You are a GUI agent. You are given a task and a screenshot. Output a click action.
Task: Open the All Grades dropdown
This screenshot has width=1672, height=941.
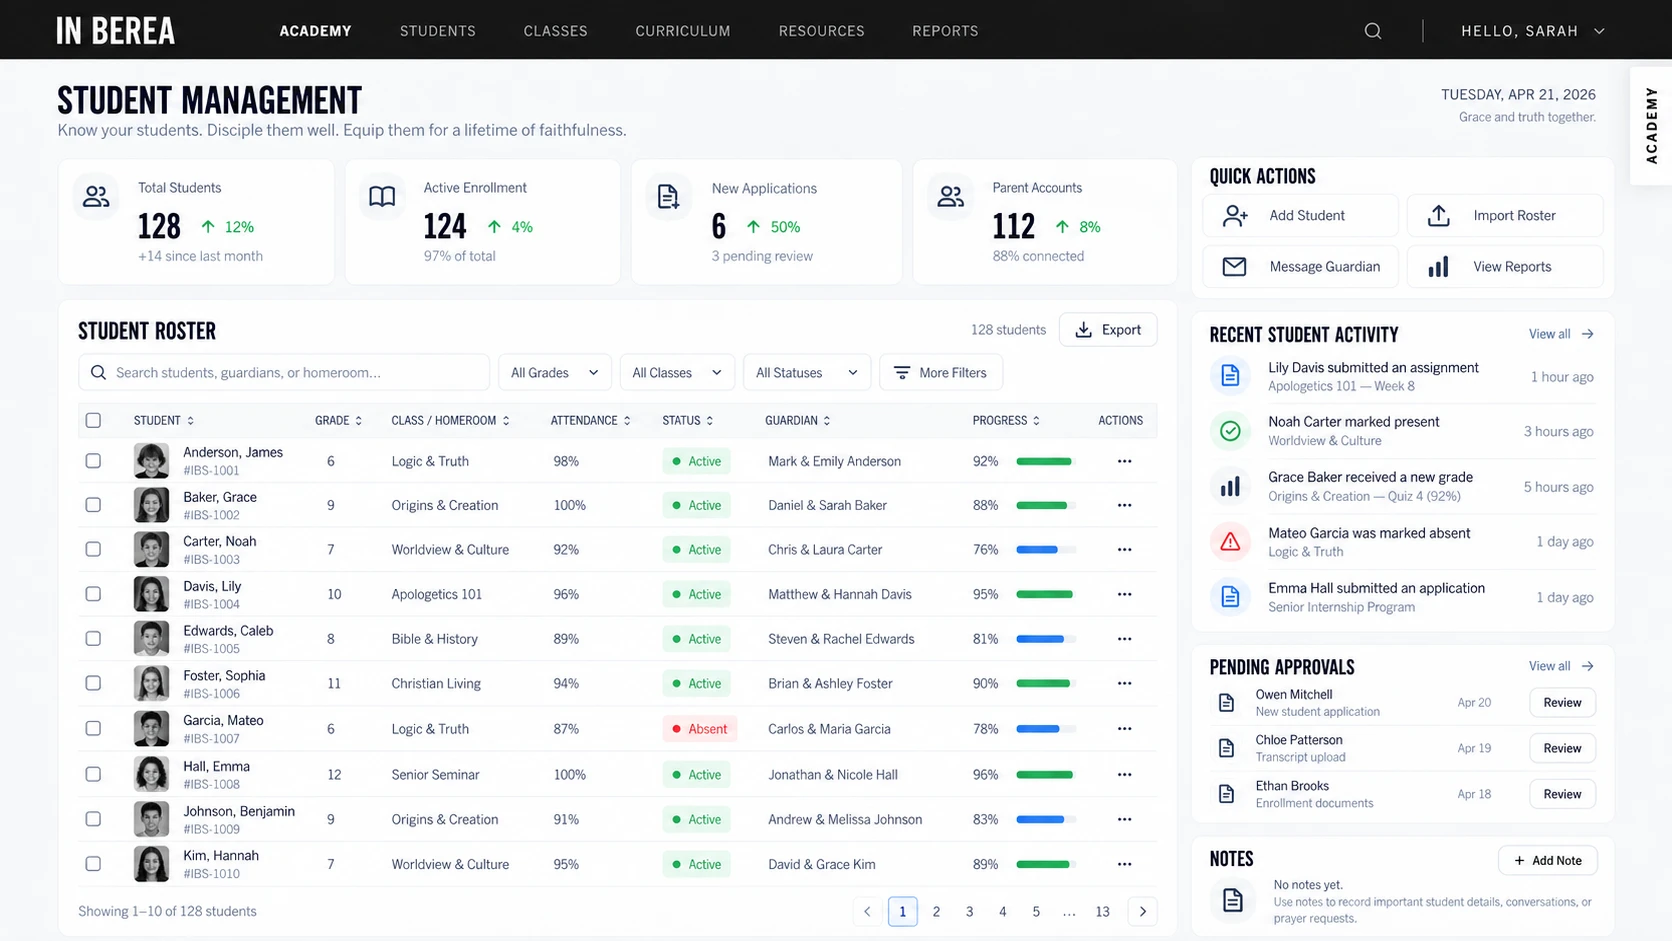555,373
